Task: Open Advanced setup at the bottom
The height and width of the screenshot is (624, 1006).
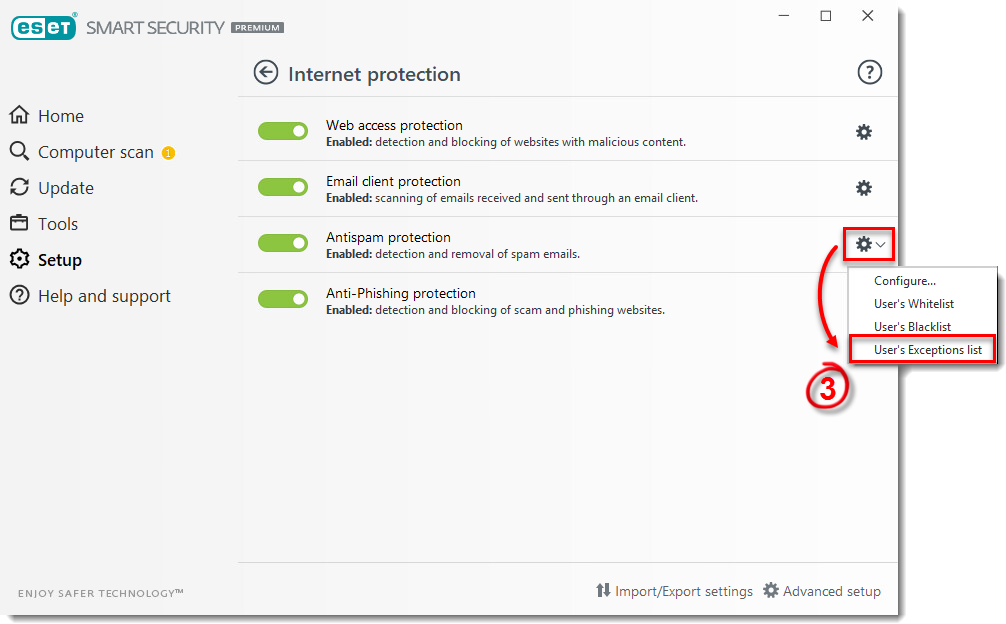Action: pyautogui.click(x=822, y=591)
